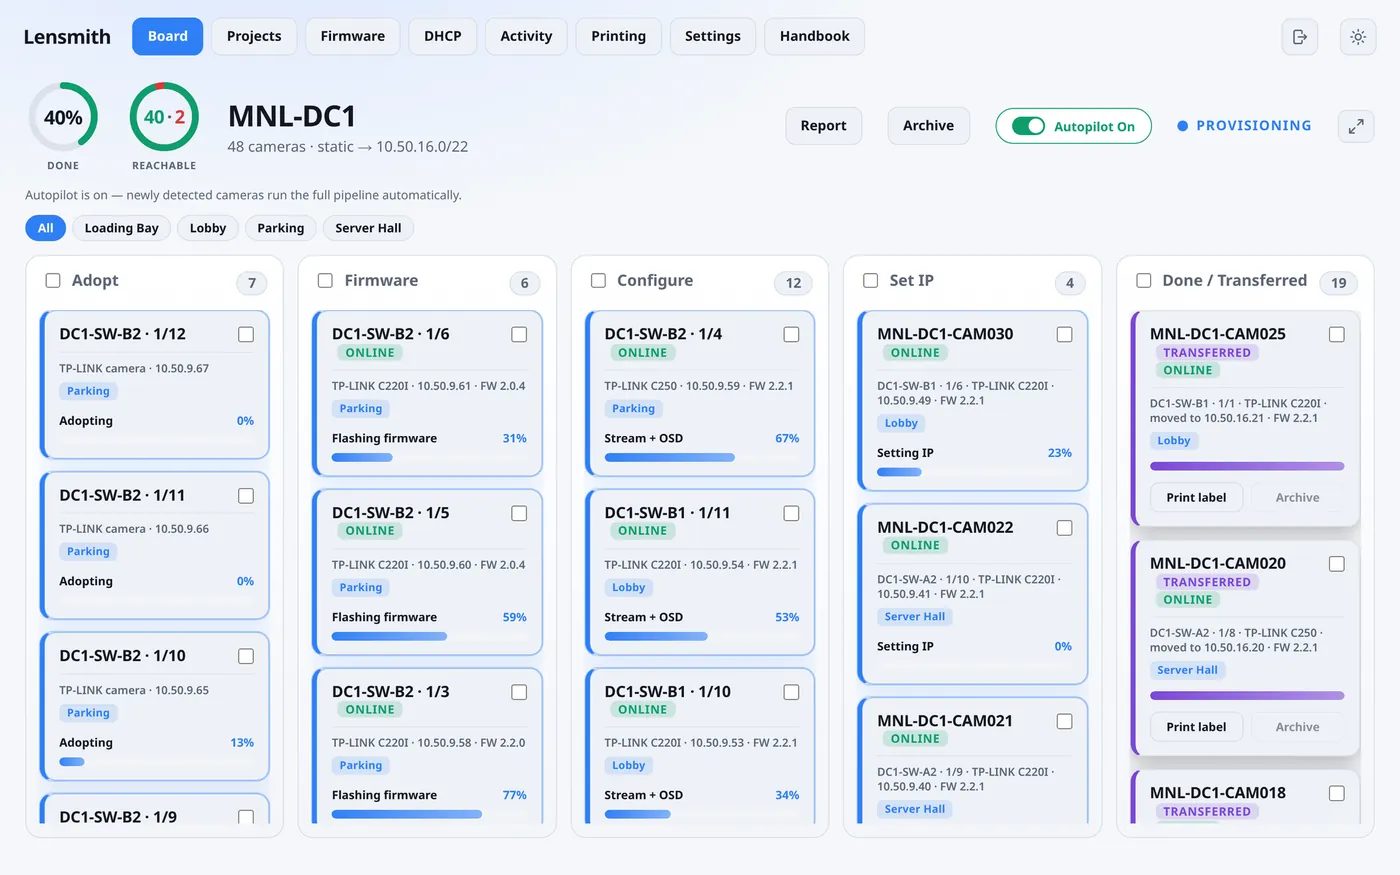
Task: Click the sign-out icon button
Action: [x=1299, y=37]
